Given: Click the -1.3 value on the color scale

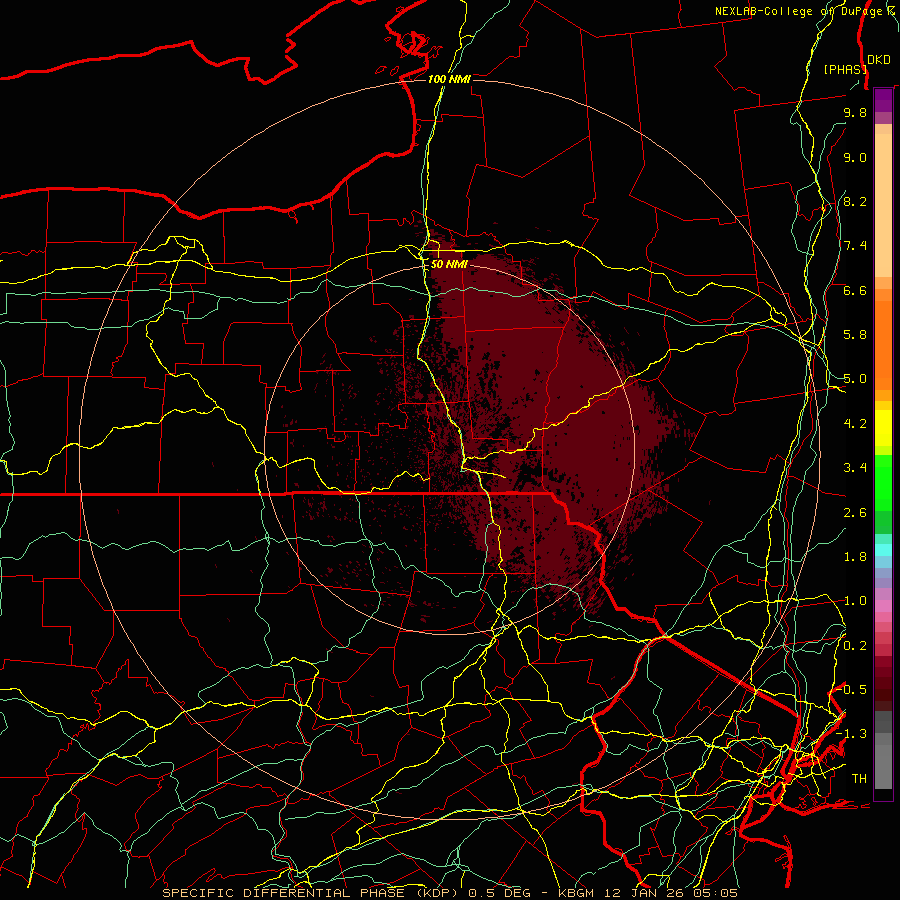Looking at the screenshot, I should [852, 734].
